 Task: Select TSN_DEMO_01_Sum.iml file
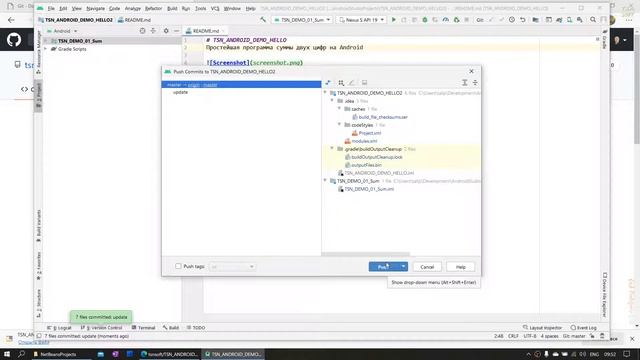(366, 189)
